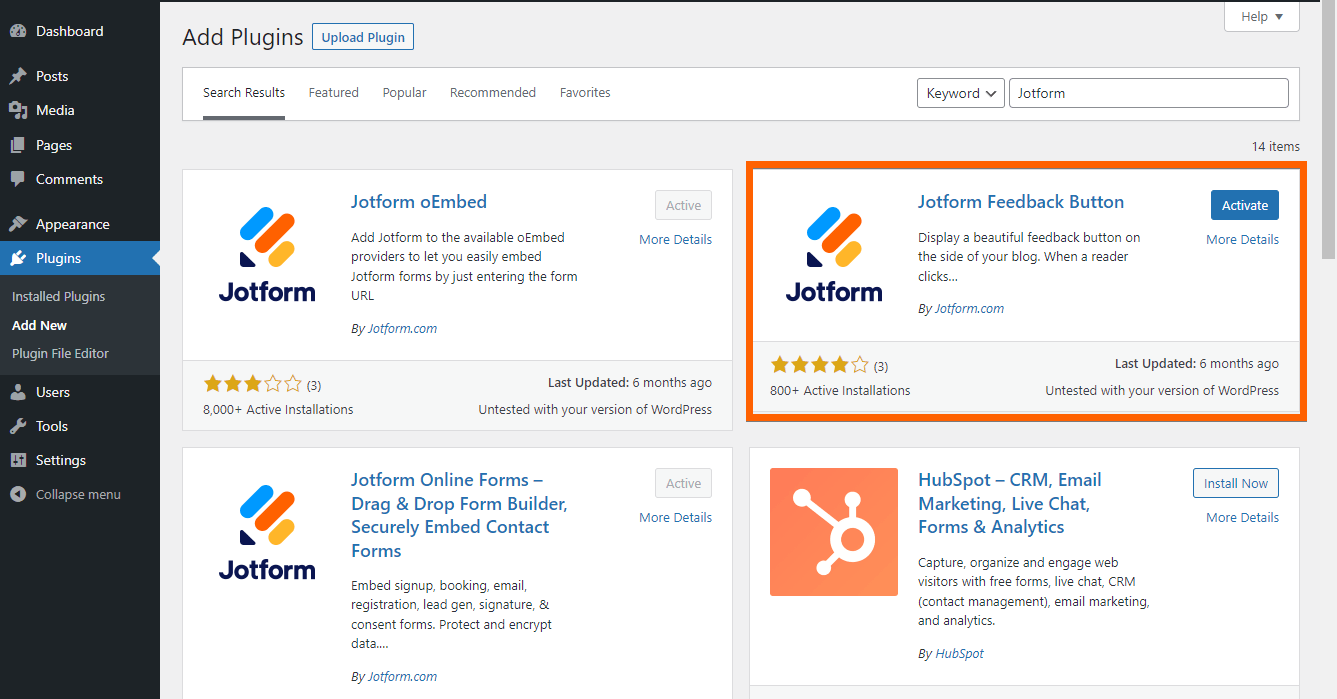Open Installed Plugins in the sidebar

58,296
